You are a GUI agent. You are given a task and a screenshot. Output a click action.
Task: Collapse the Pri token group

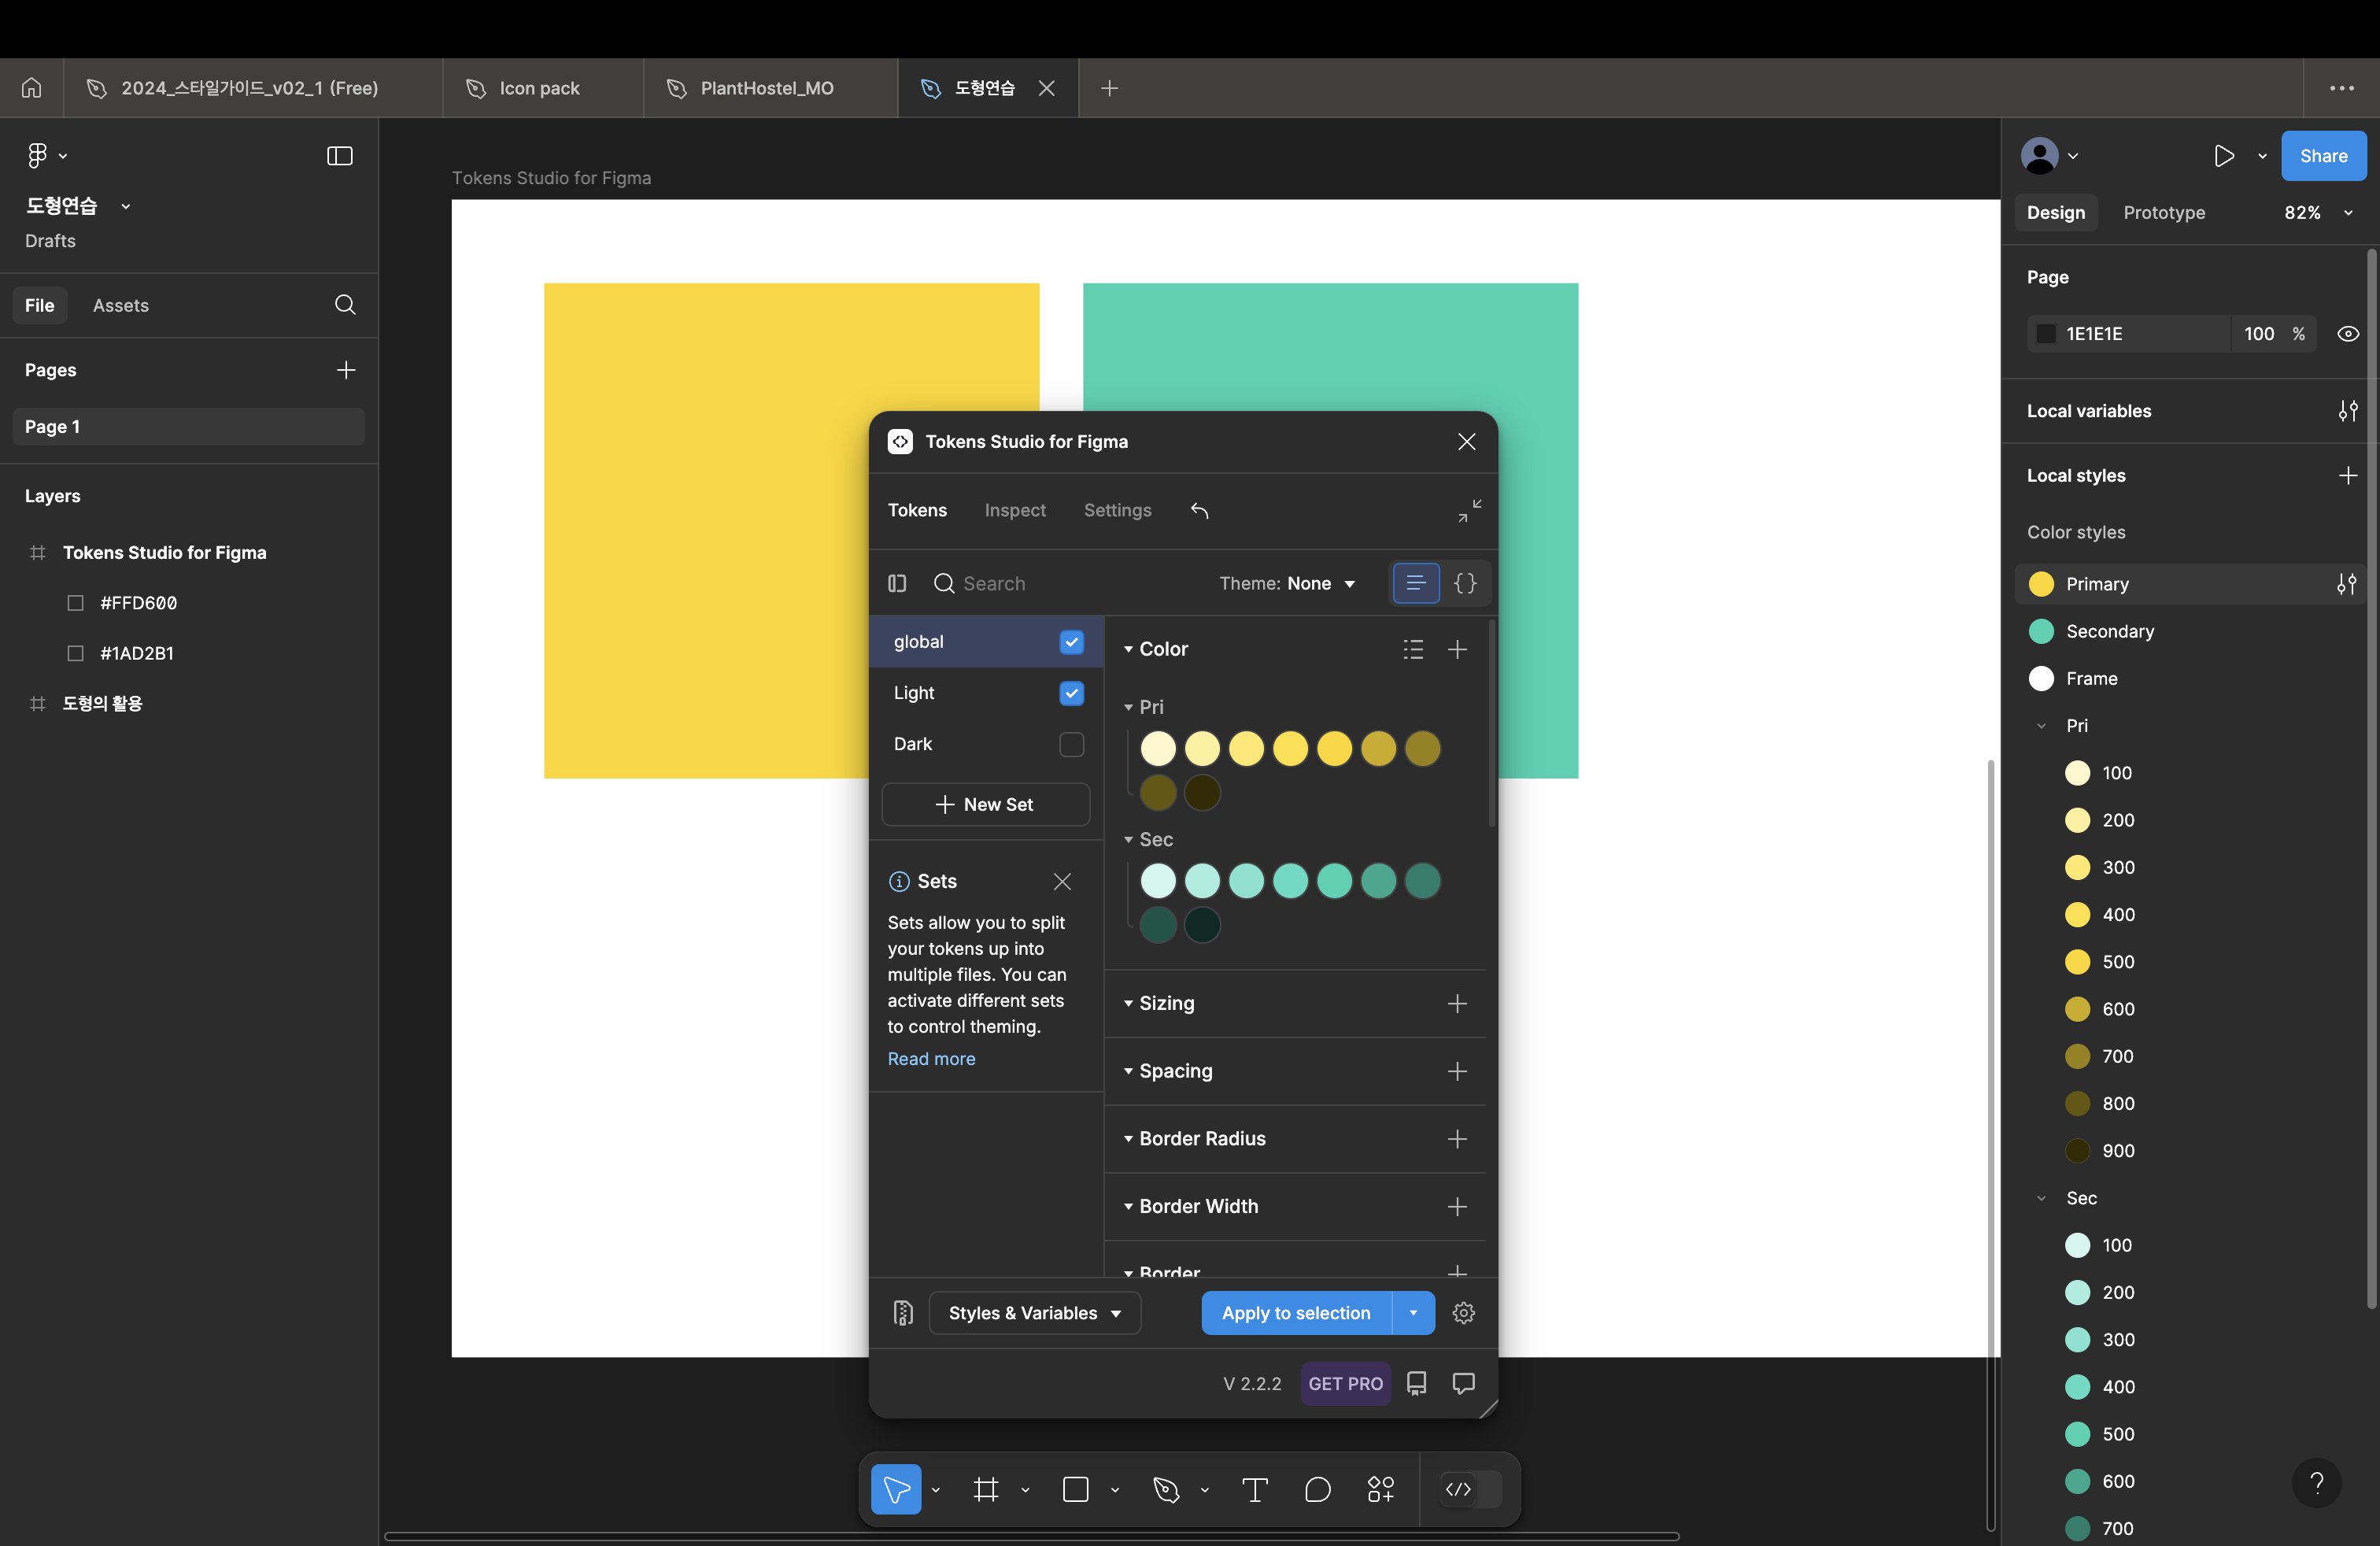[1129, 707]
